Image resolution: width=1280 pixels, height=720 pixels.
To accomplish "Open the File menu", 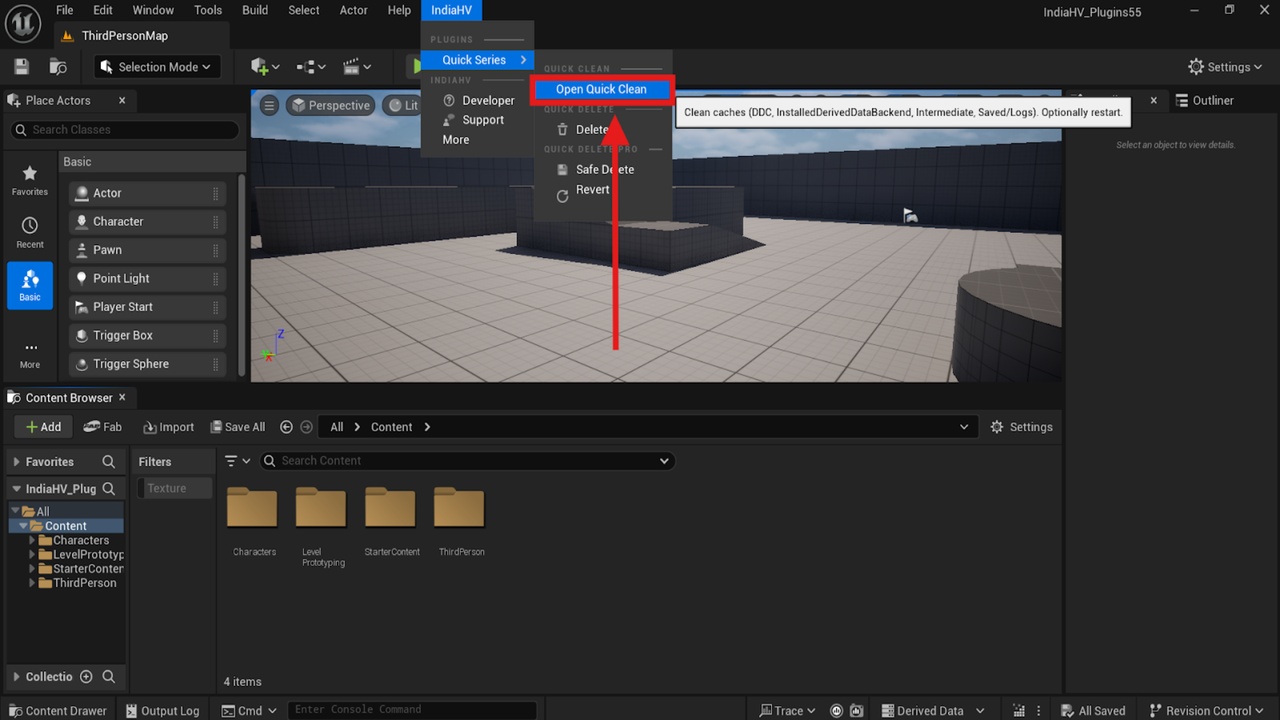I will pos(64,10).
